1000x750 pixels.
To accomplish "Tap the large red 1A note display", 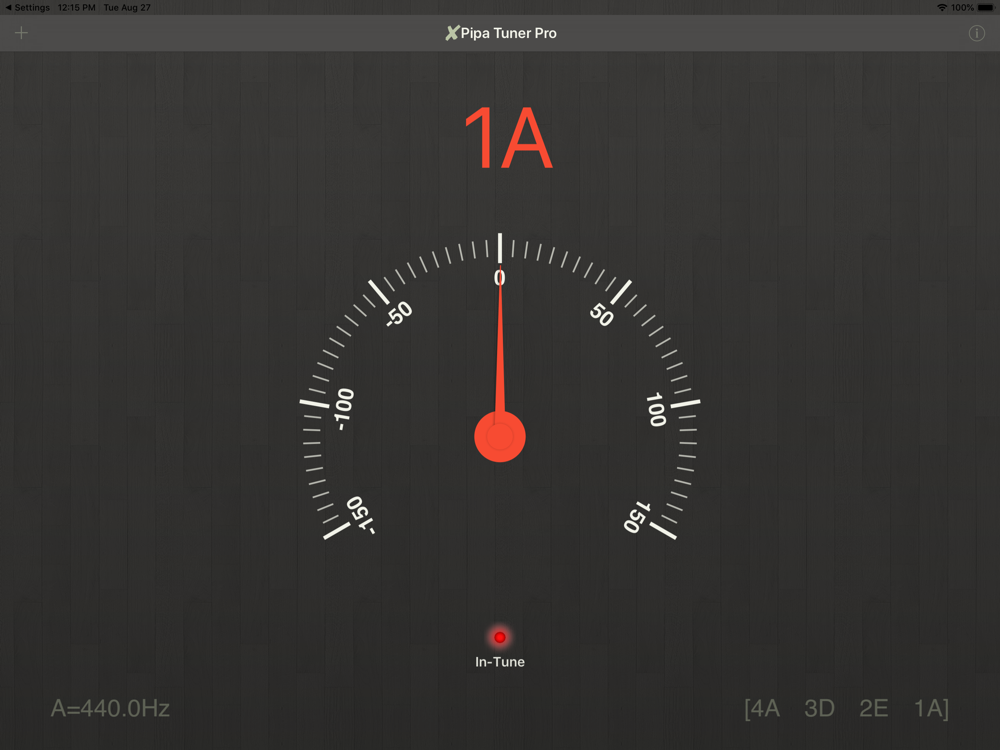I will pyautogui.click(x=507, y=140).
